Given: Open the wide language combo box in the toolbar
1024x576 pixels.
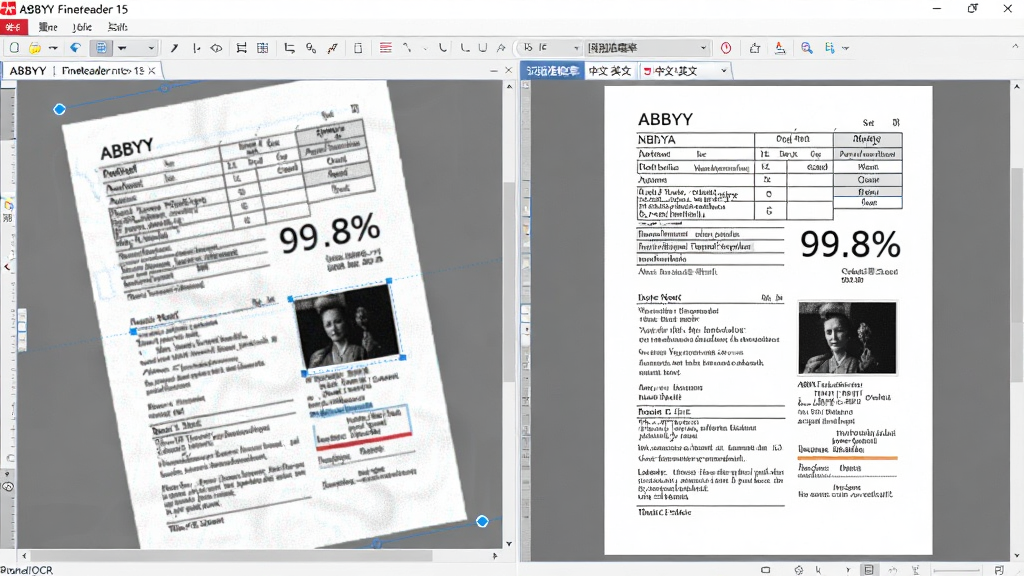Looking at the screenshot, I should click(647, 48).
